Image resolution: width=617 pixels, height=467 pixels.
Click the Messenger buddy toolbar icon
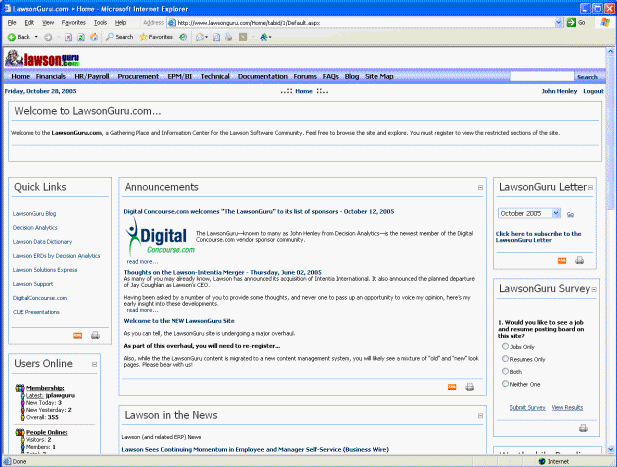(264, 37)
